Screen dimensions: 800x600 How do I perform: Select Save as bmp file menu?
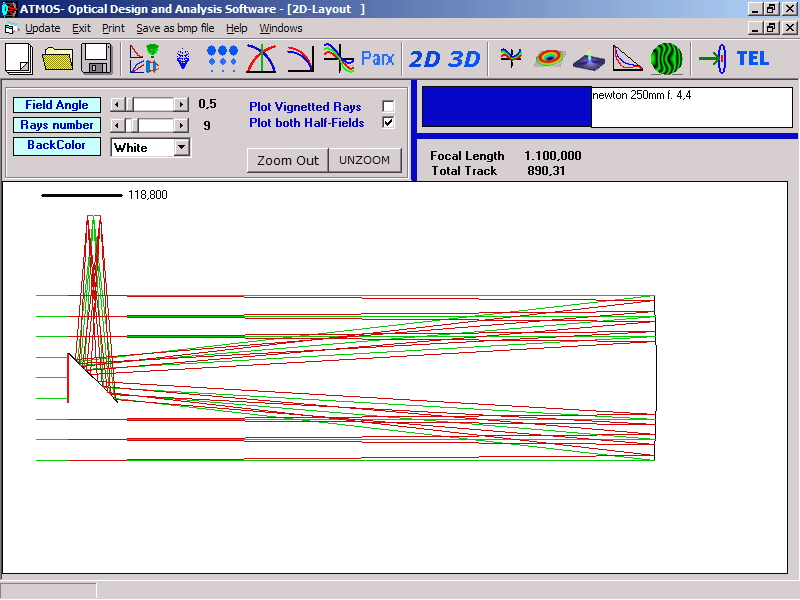175,28
